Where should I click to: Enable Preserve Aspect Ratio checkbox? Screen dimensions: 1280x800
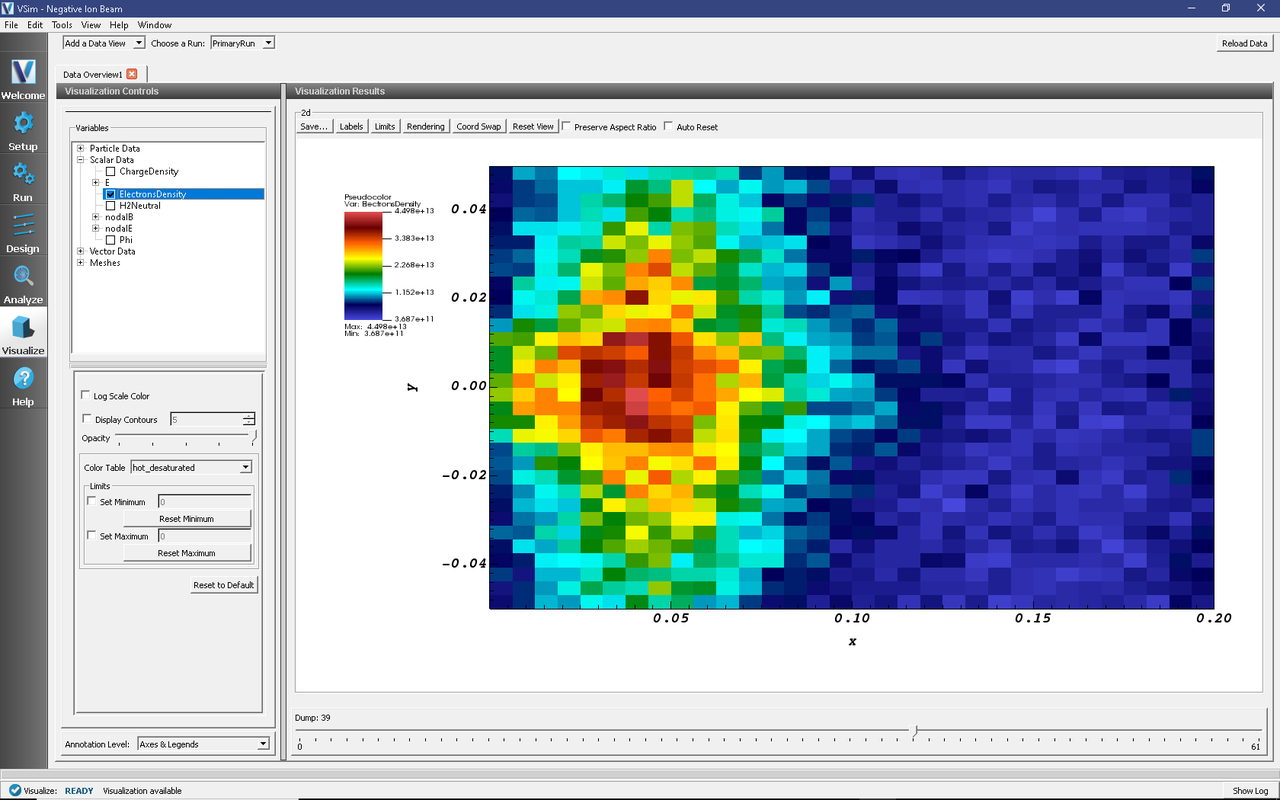click(567, 127)
